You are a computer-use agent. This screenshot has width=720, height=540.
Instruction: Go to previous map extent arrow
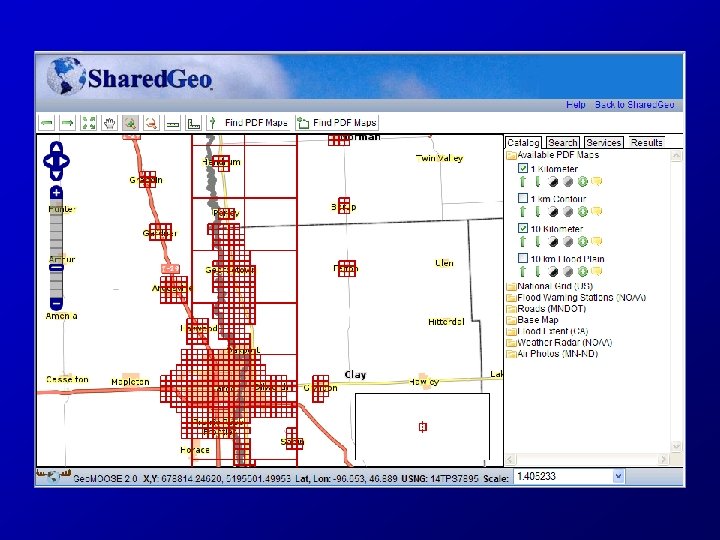pyautogui.click(x=47, y=123)
